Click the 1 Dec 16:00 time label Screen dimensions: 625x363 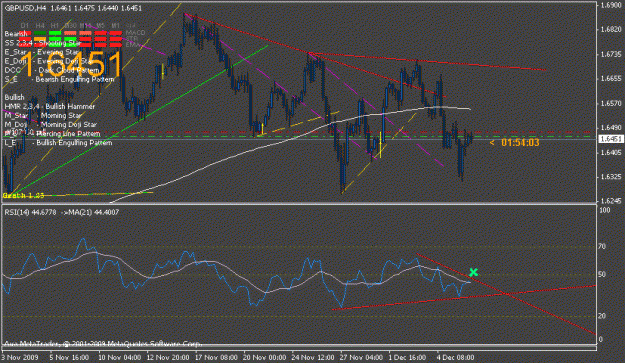pos(407,357)
